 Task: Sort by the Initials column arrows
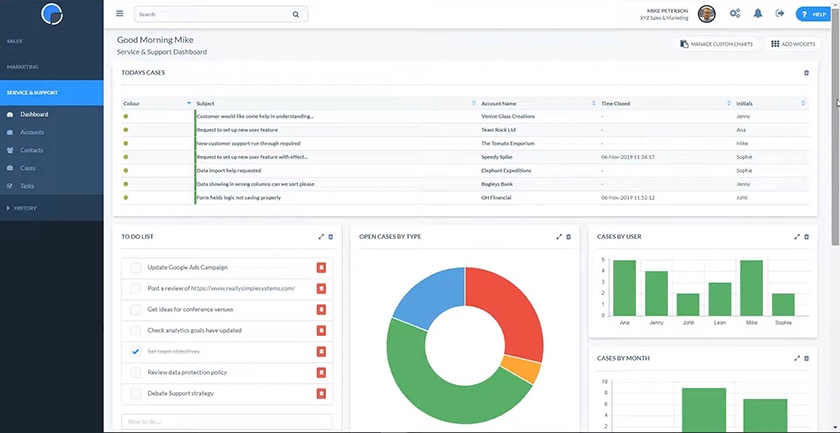click(x=802, y=103)
